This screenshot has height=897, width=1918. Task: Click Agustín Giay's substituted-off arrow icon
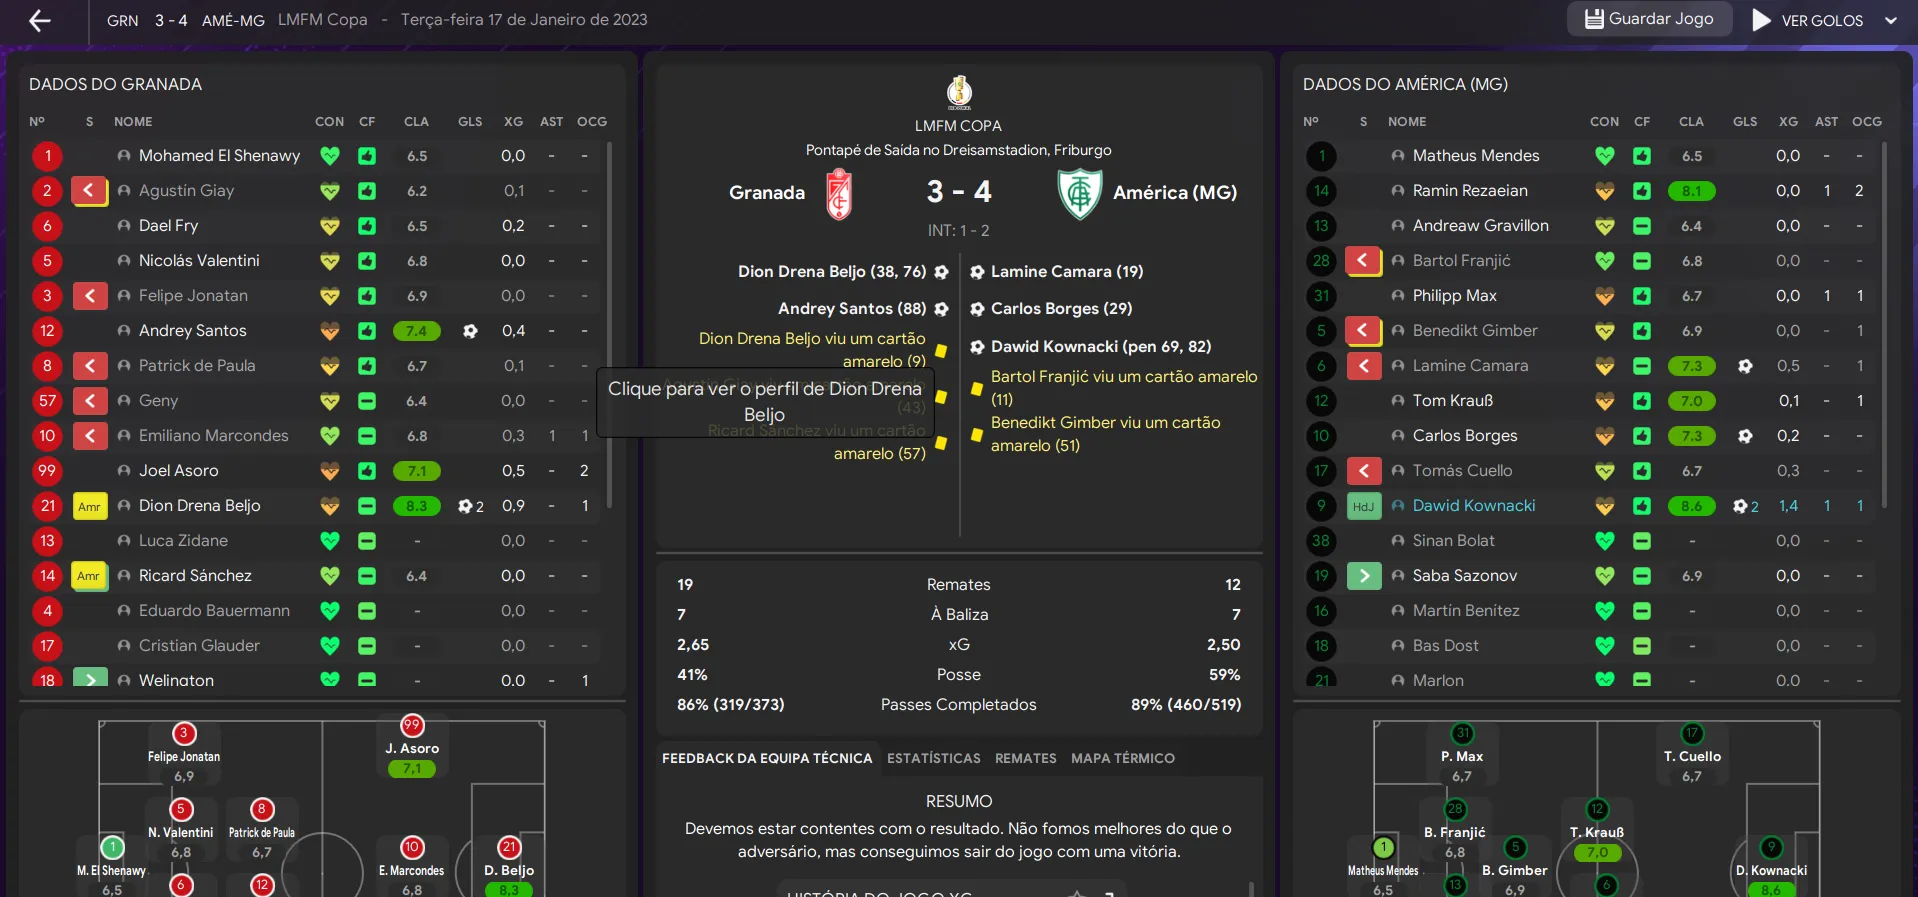[x=89, y=190]
